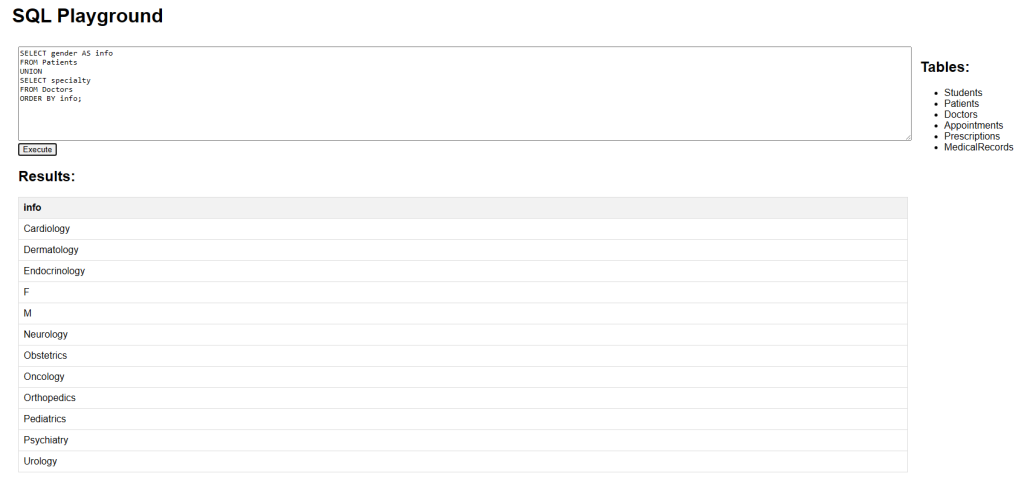Click the info column header

click(463, 208)
